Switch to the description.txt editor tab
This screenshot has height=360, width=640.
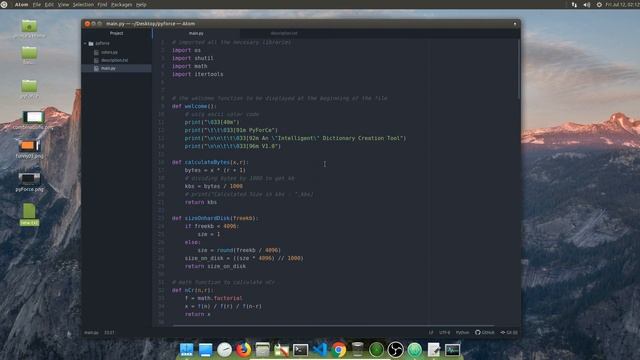coord(284,33)
